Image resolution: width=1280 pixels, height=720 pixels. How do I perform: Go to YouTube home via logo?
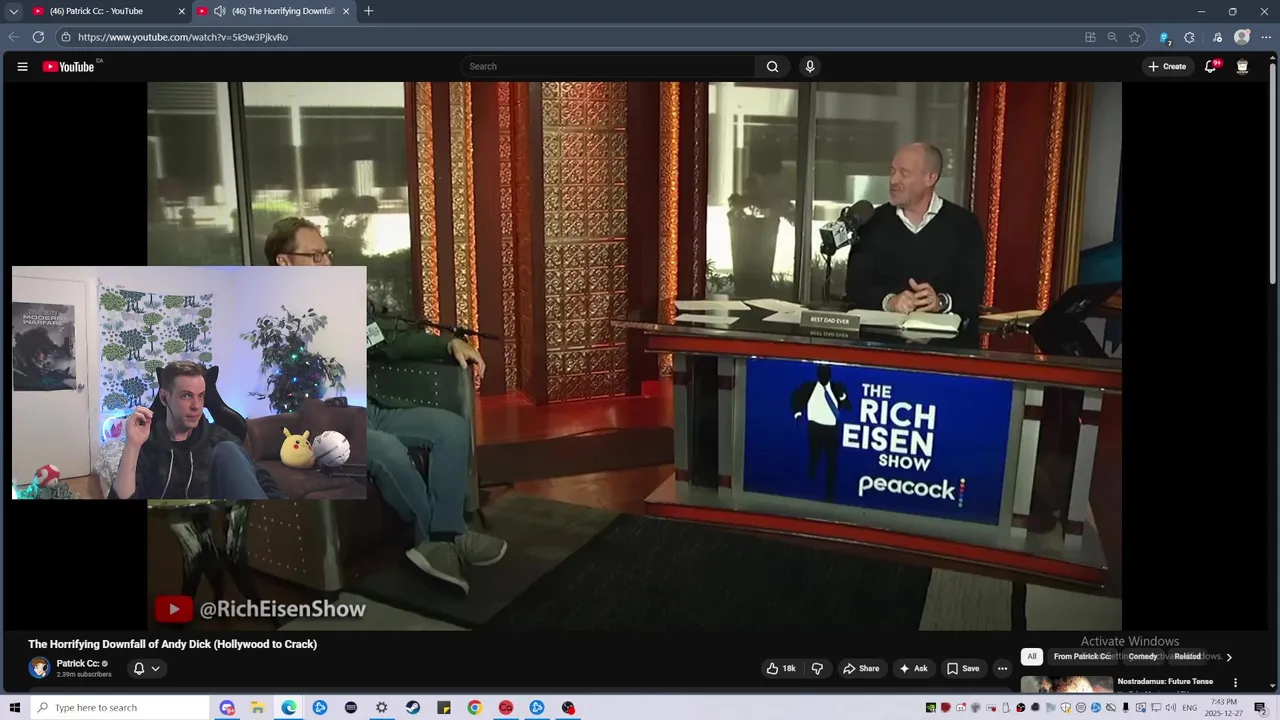click(x=69, y=67)
